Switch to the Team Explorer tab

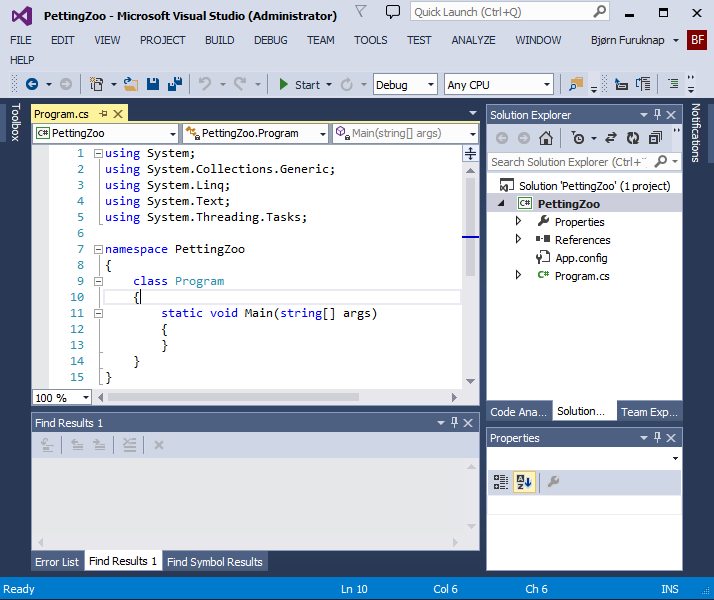click(x=649, y=412)
